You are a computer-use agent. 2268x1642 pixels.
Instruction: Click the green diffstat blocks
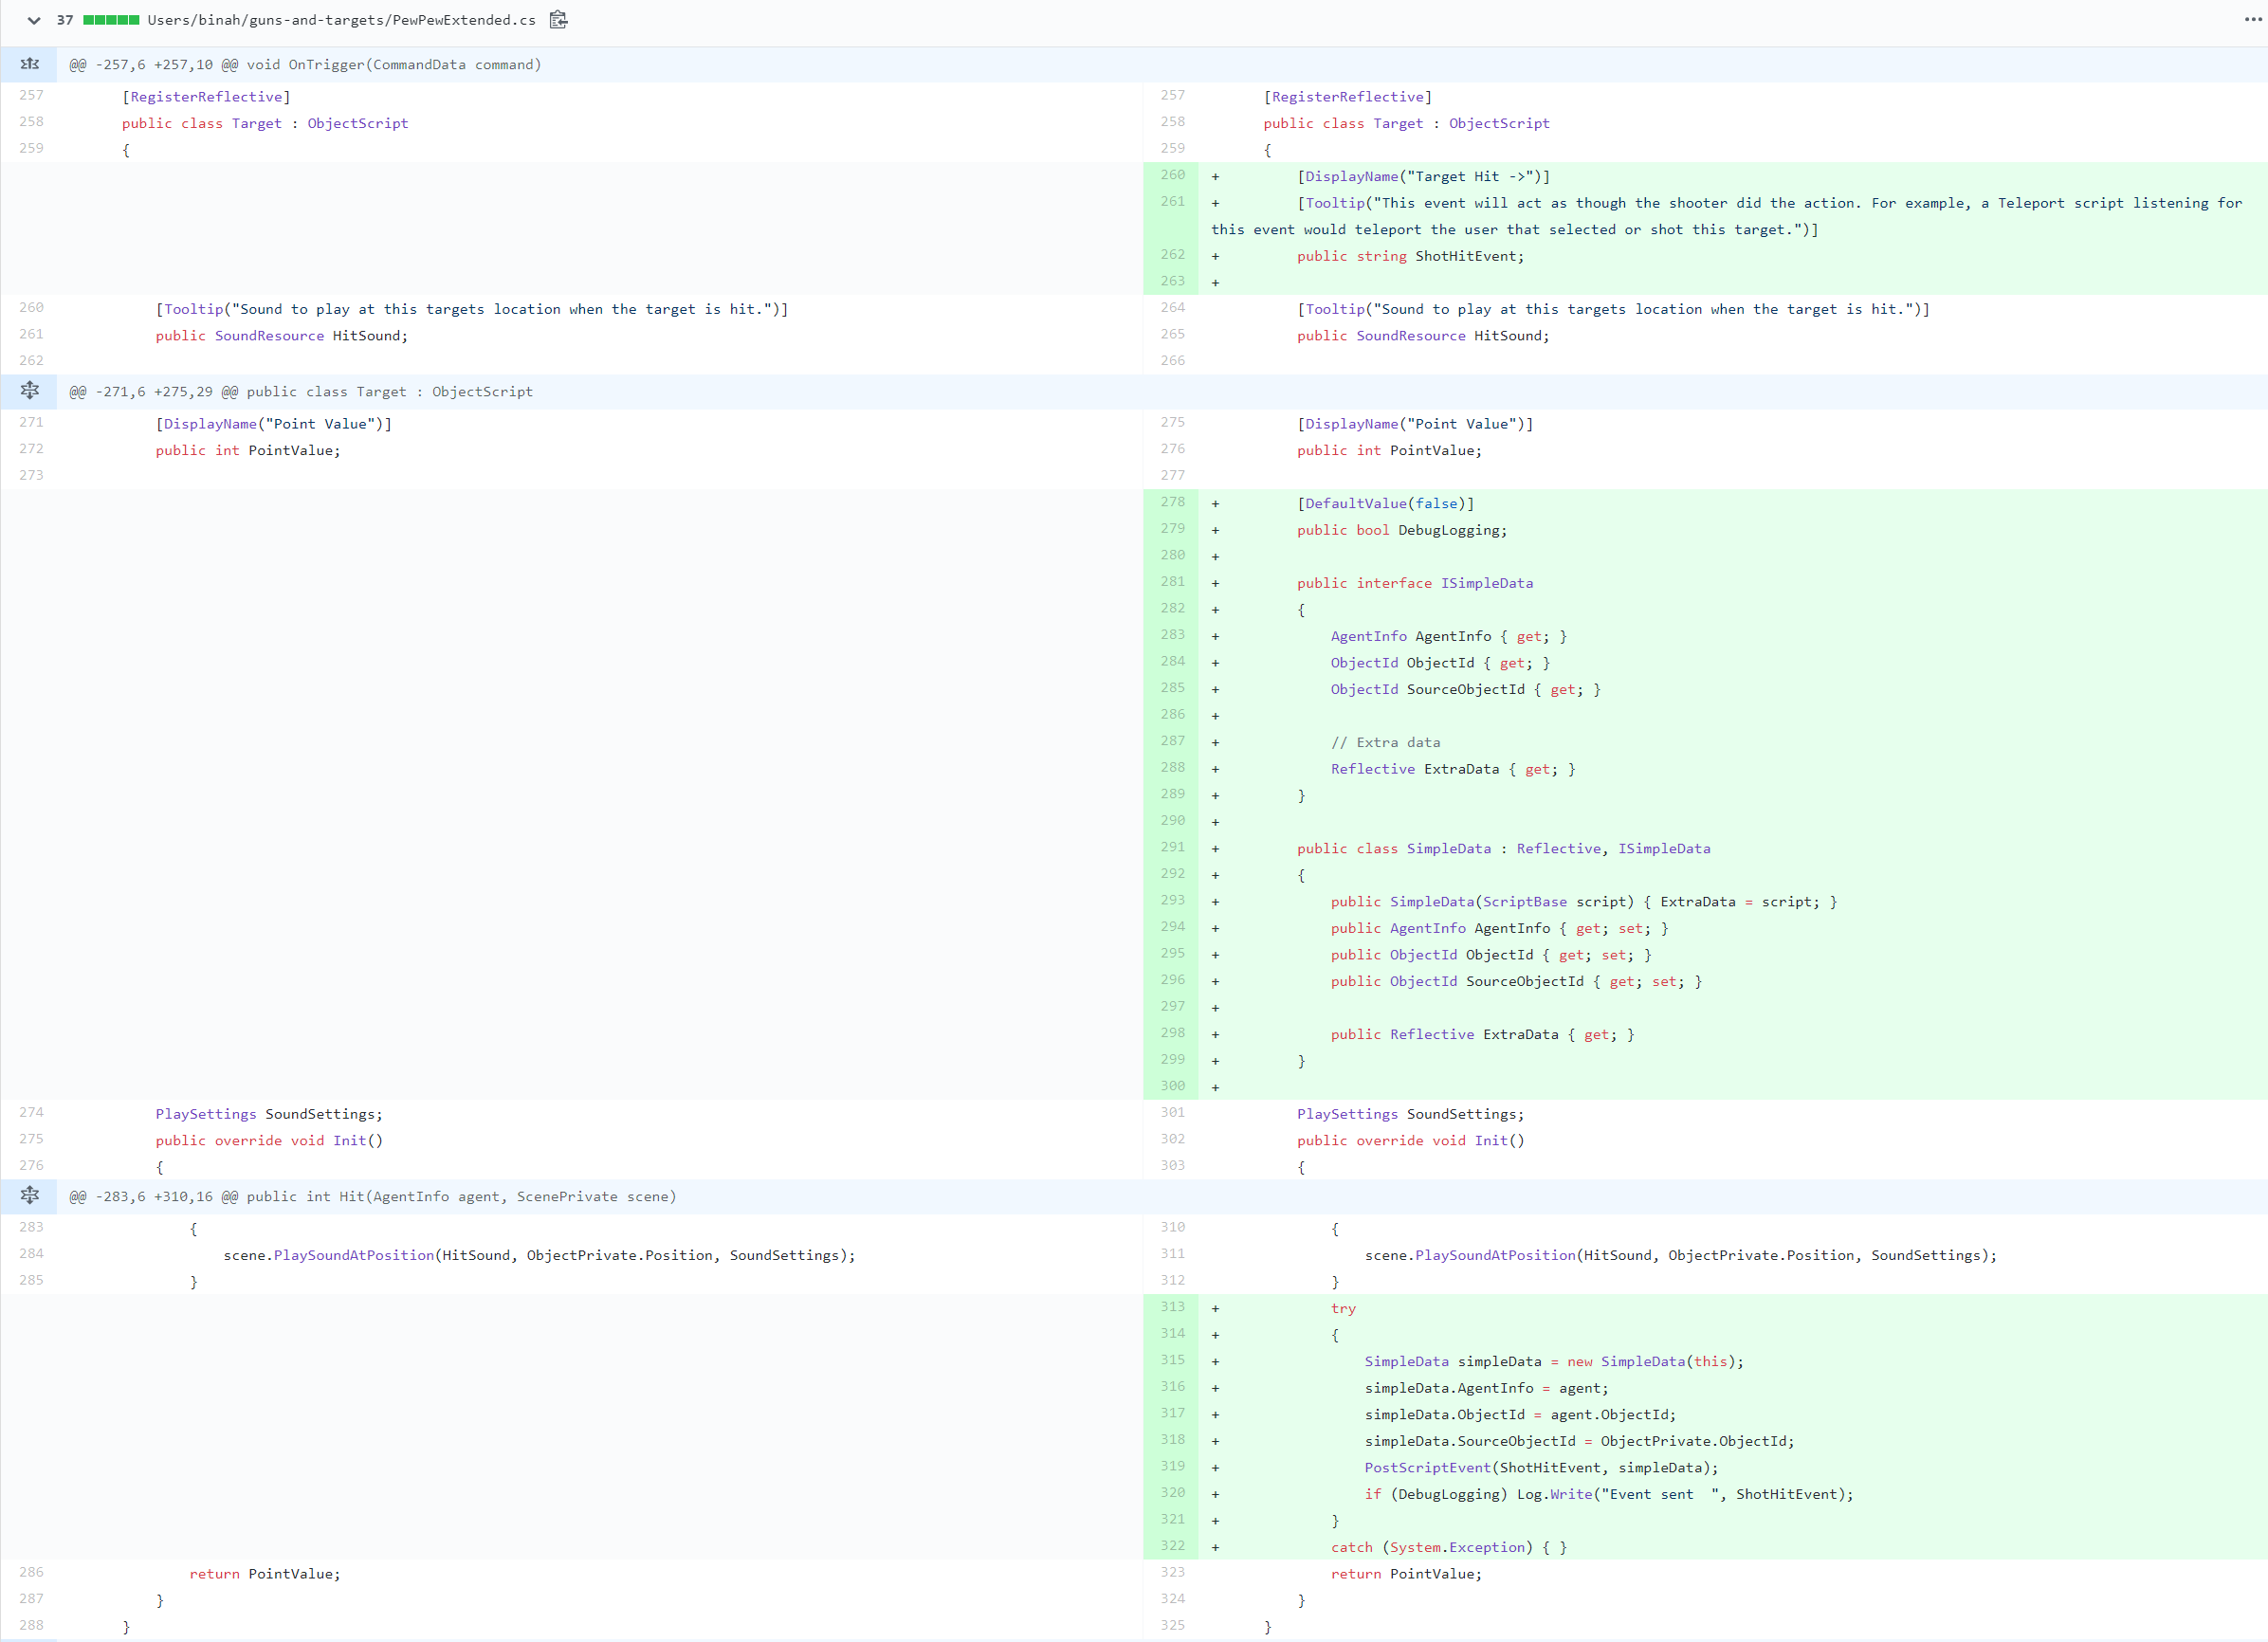[111, 20]
